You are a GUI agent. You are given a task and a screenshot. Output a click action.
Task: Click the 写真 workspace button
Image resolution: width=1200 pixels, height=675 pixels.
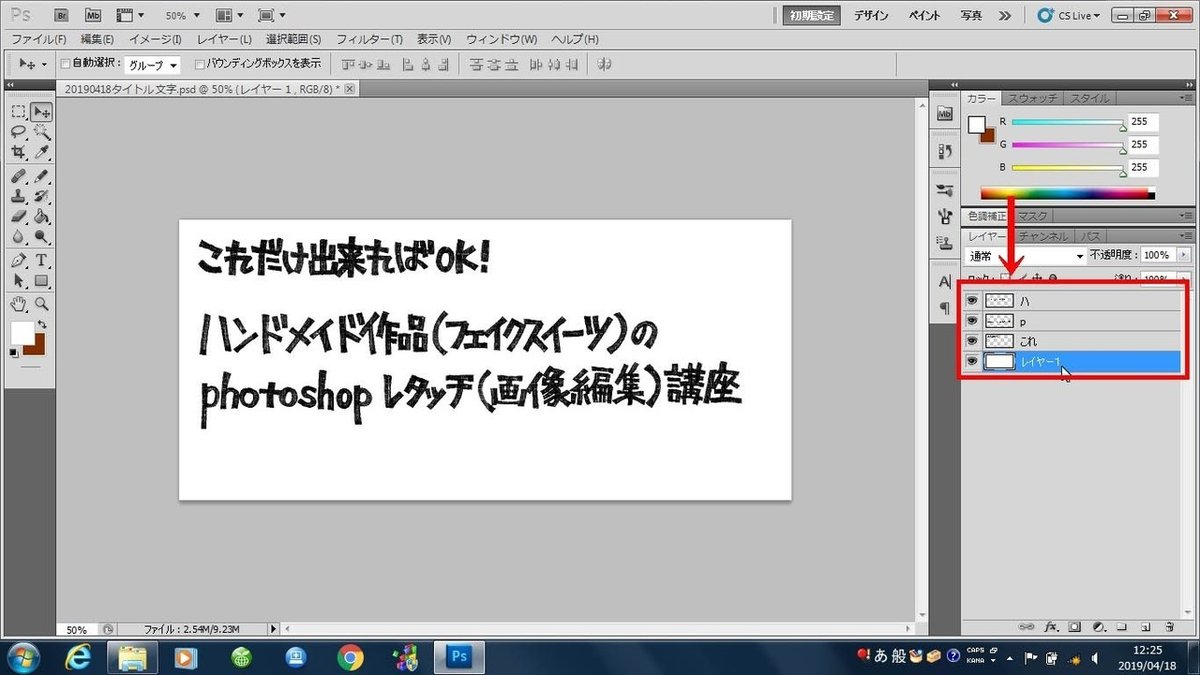(x=971, y=15)
